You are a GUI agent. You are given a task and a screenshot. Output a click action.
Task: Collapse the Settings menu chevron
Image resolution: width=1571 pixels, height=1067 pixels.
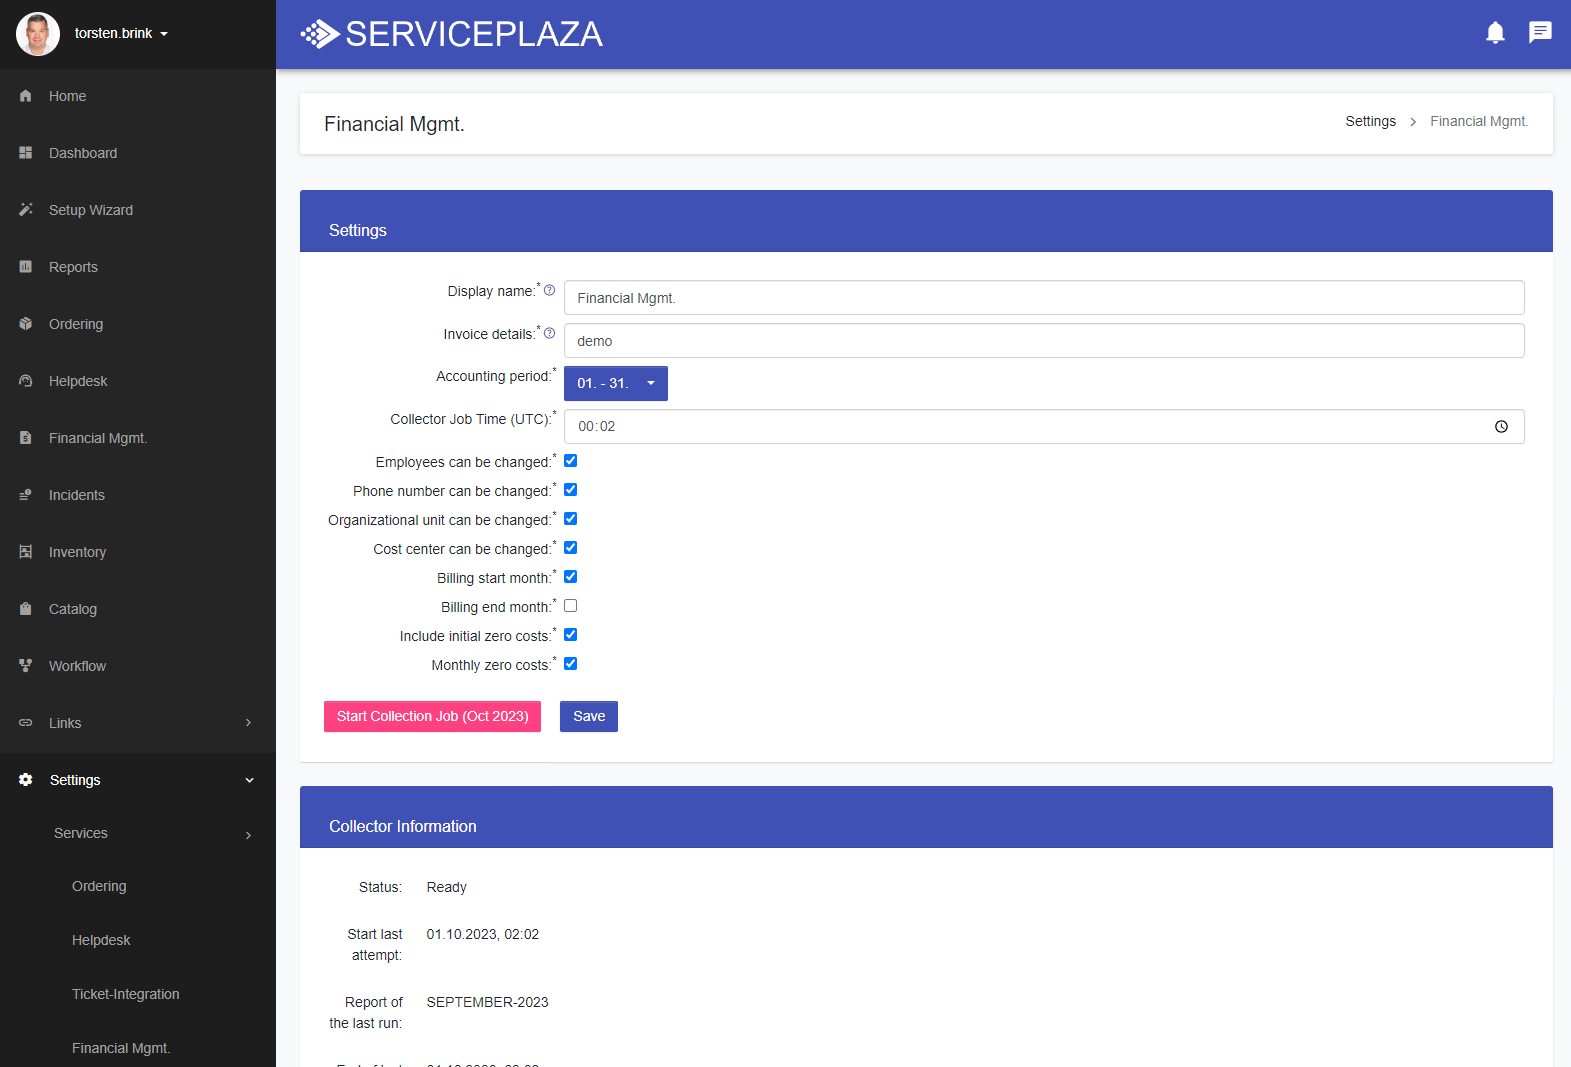[249, 780]
